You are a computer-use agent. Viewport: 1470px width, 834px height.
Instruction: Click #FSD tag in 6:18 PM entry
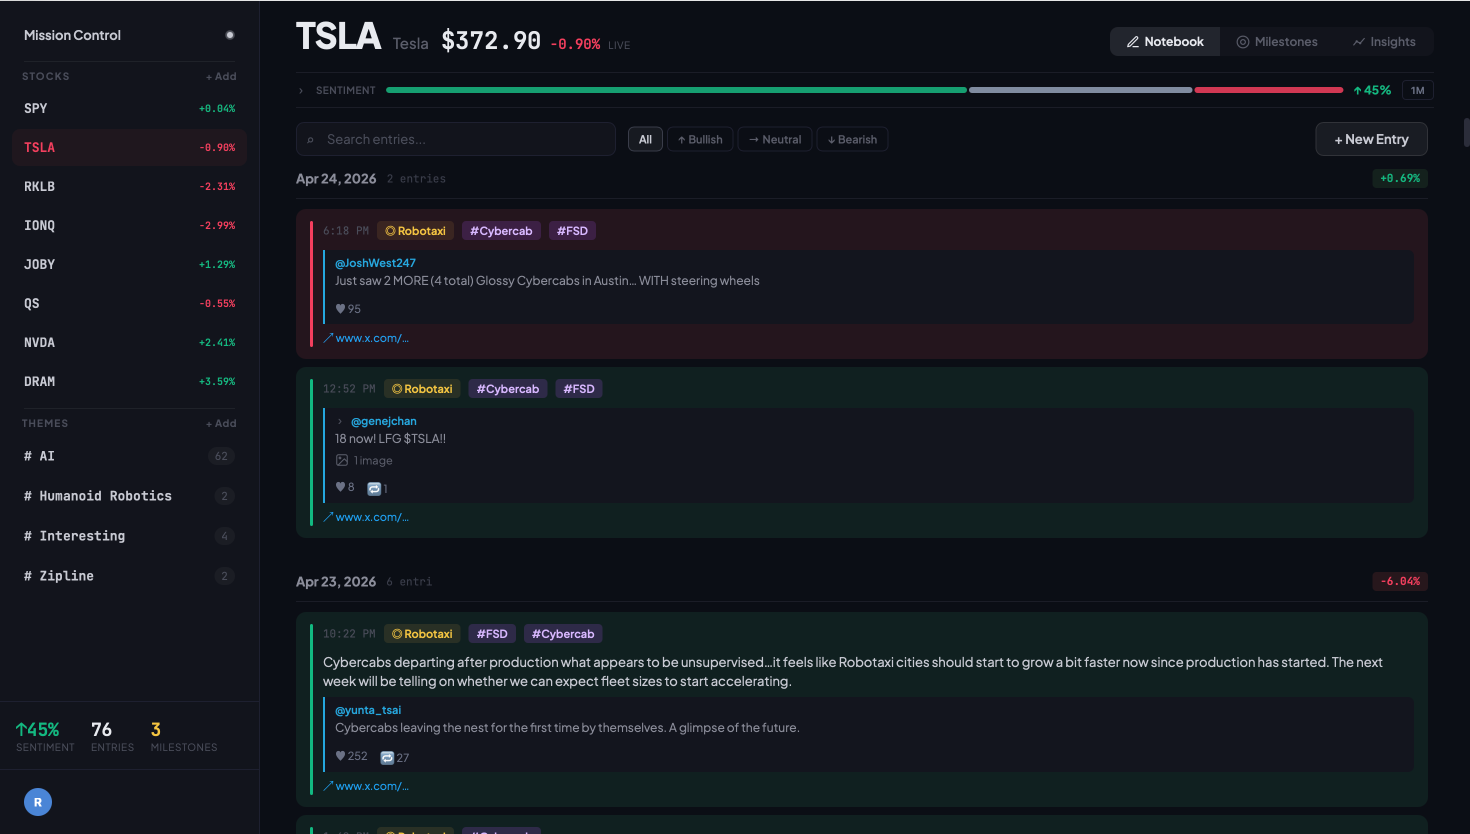(572, 231)
